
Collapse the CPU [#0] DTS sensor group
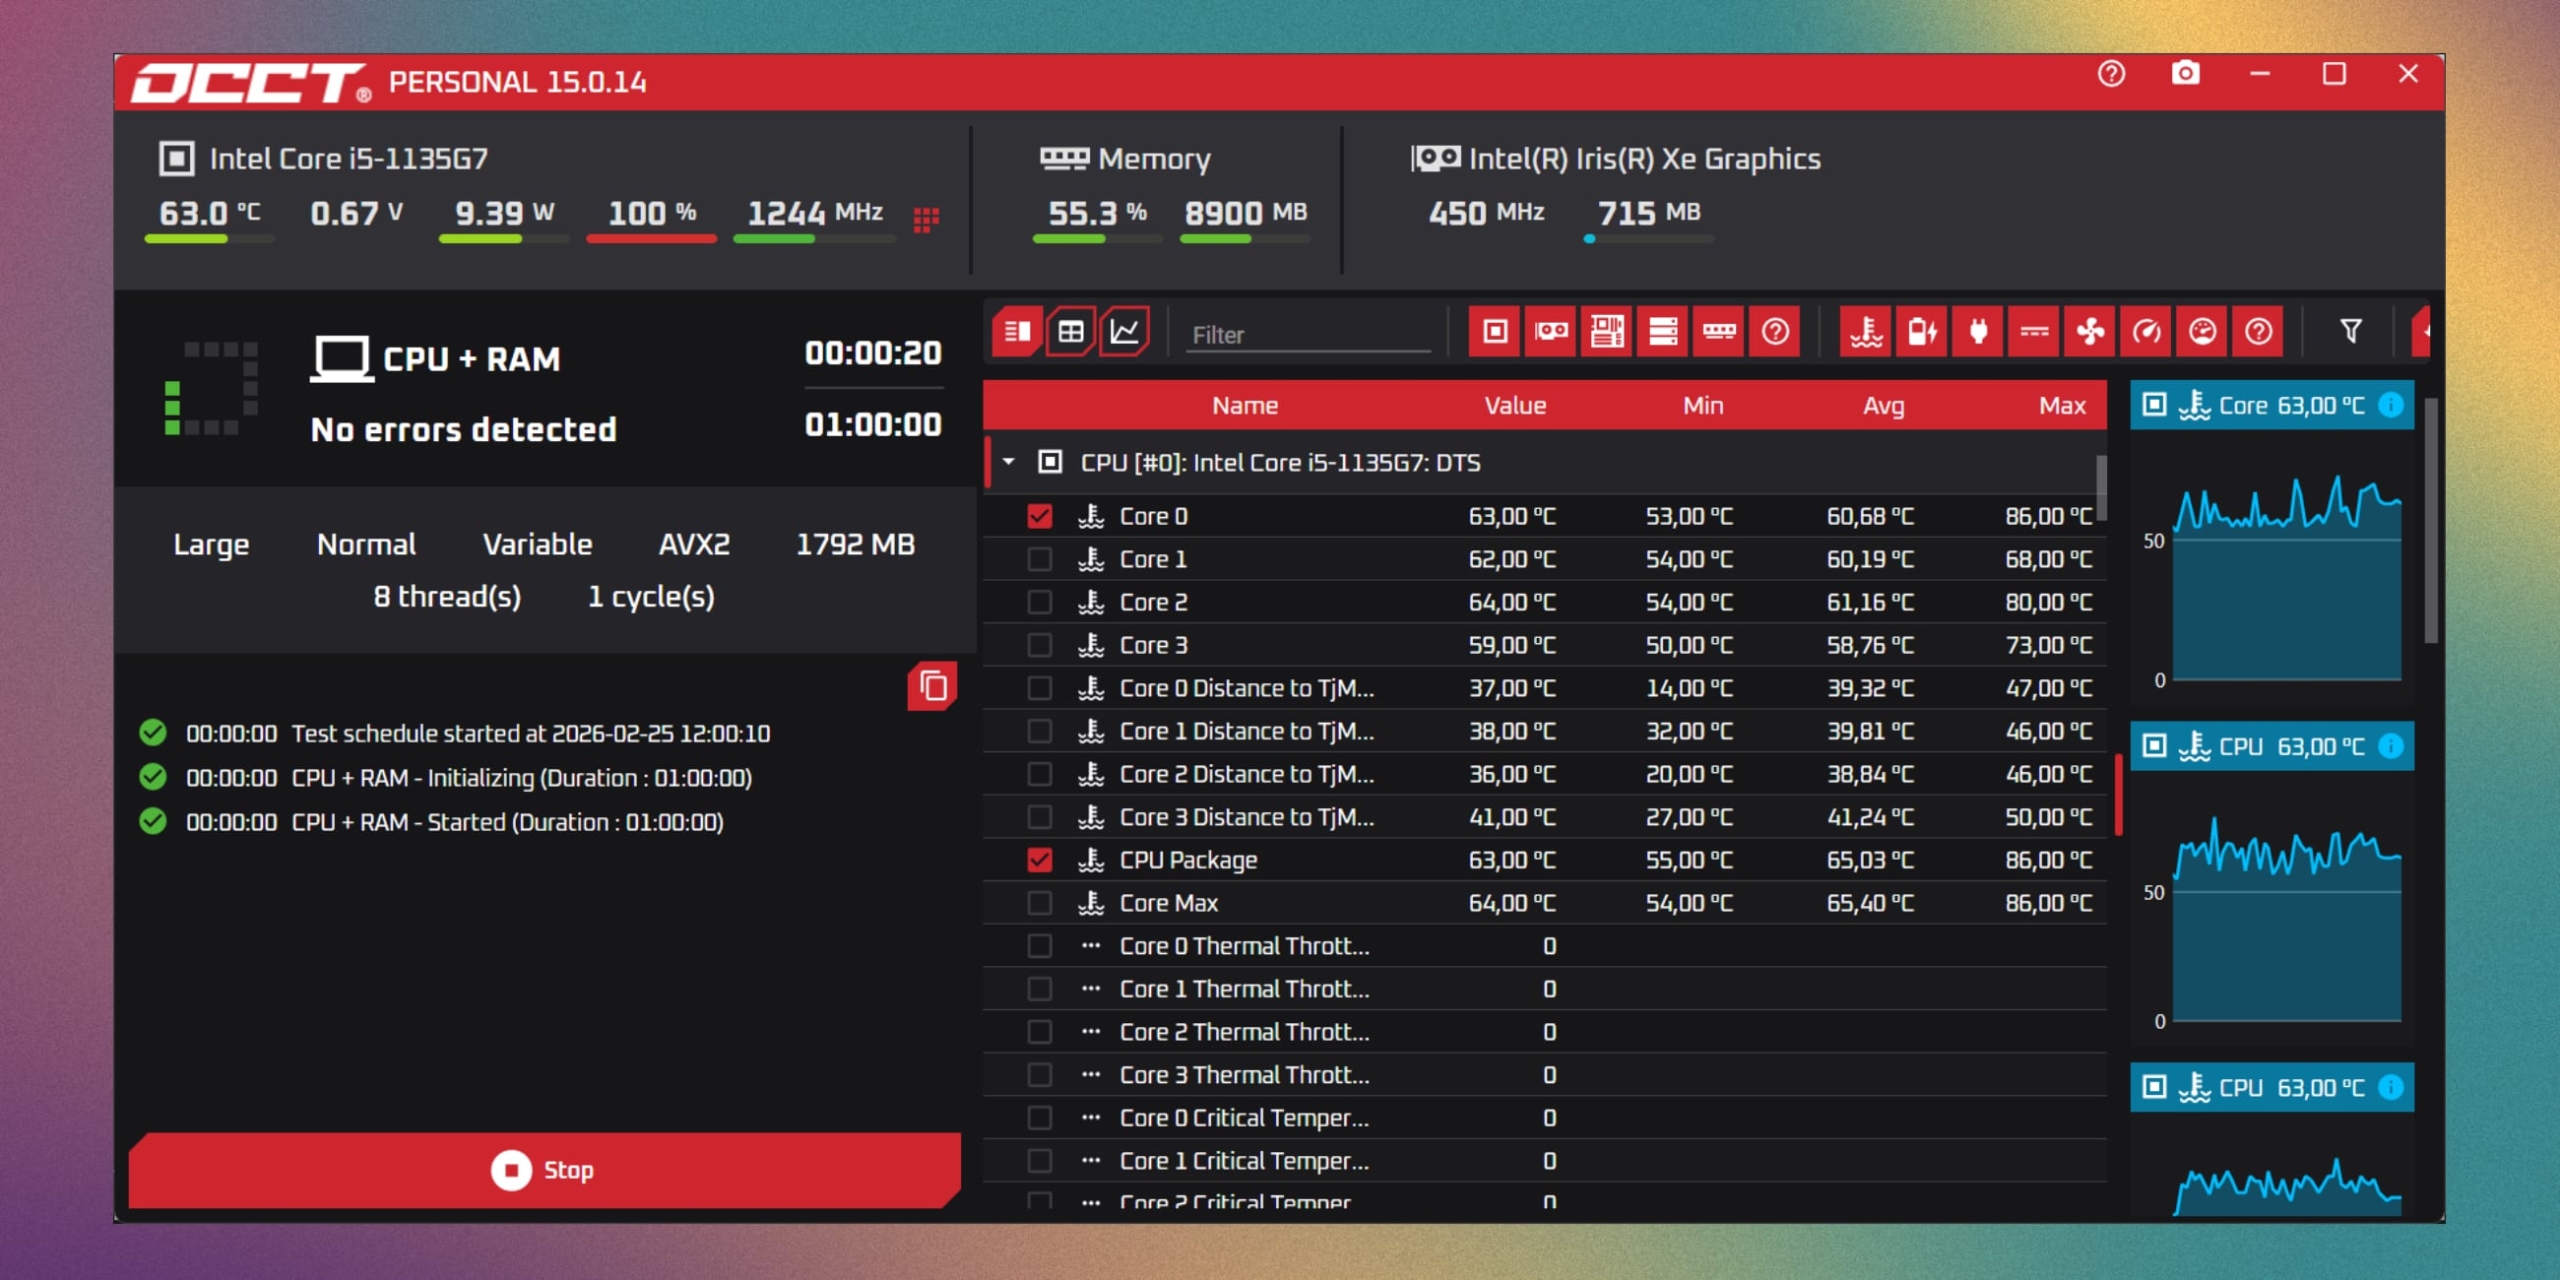[1009, 462]
